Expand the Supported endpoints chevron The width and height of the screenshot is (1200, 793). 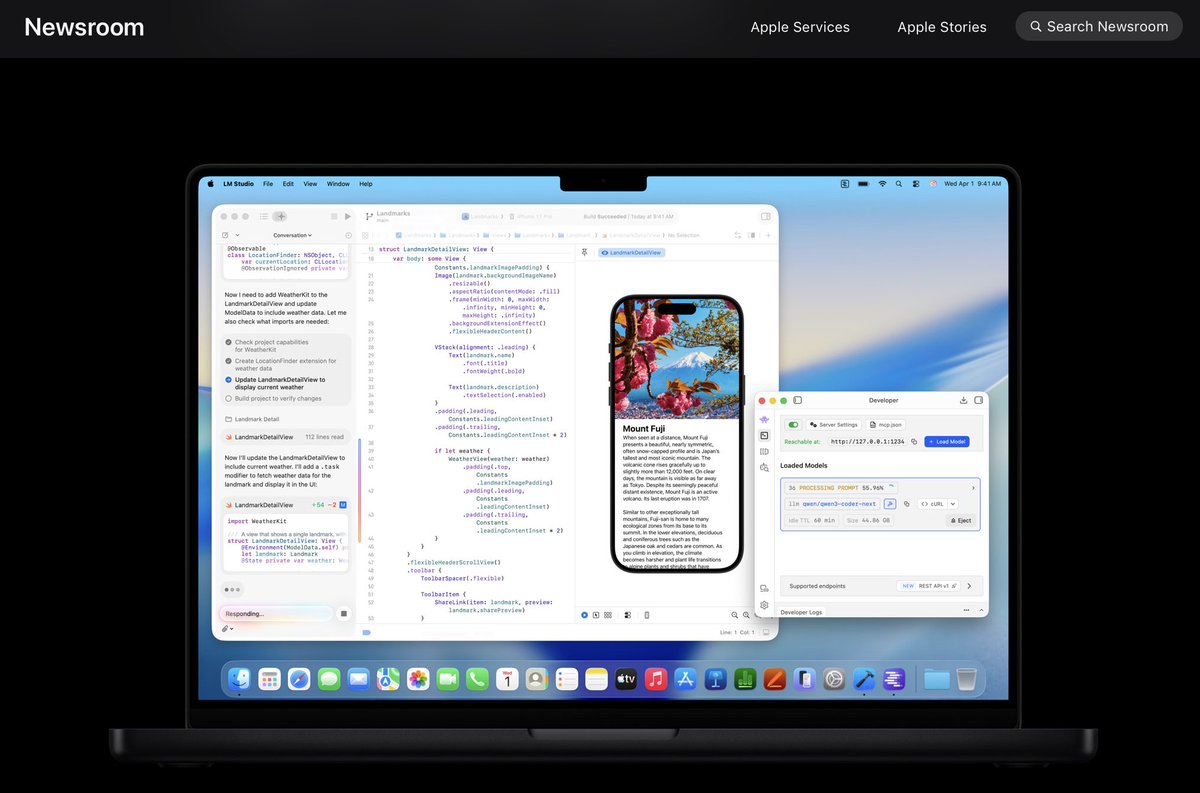coord(969,586)
